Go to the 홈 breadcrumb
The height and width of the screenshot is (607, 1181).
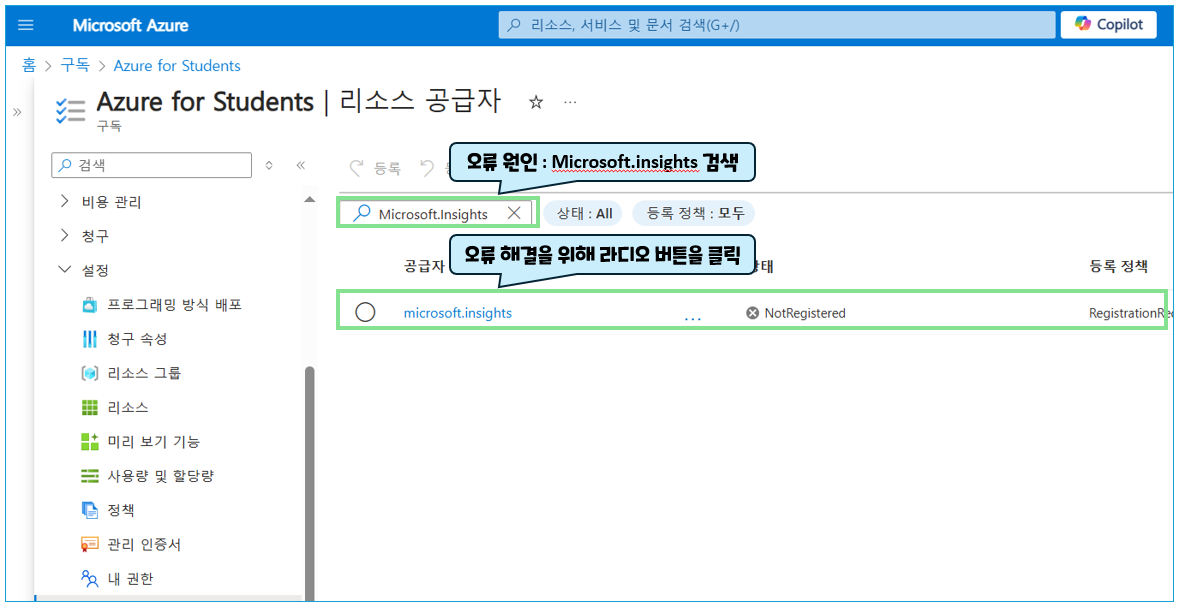point(29,66)
